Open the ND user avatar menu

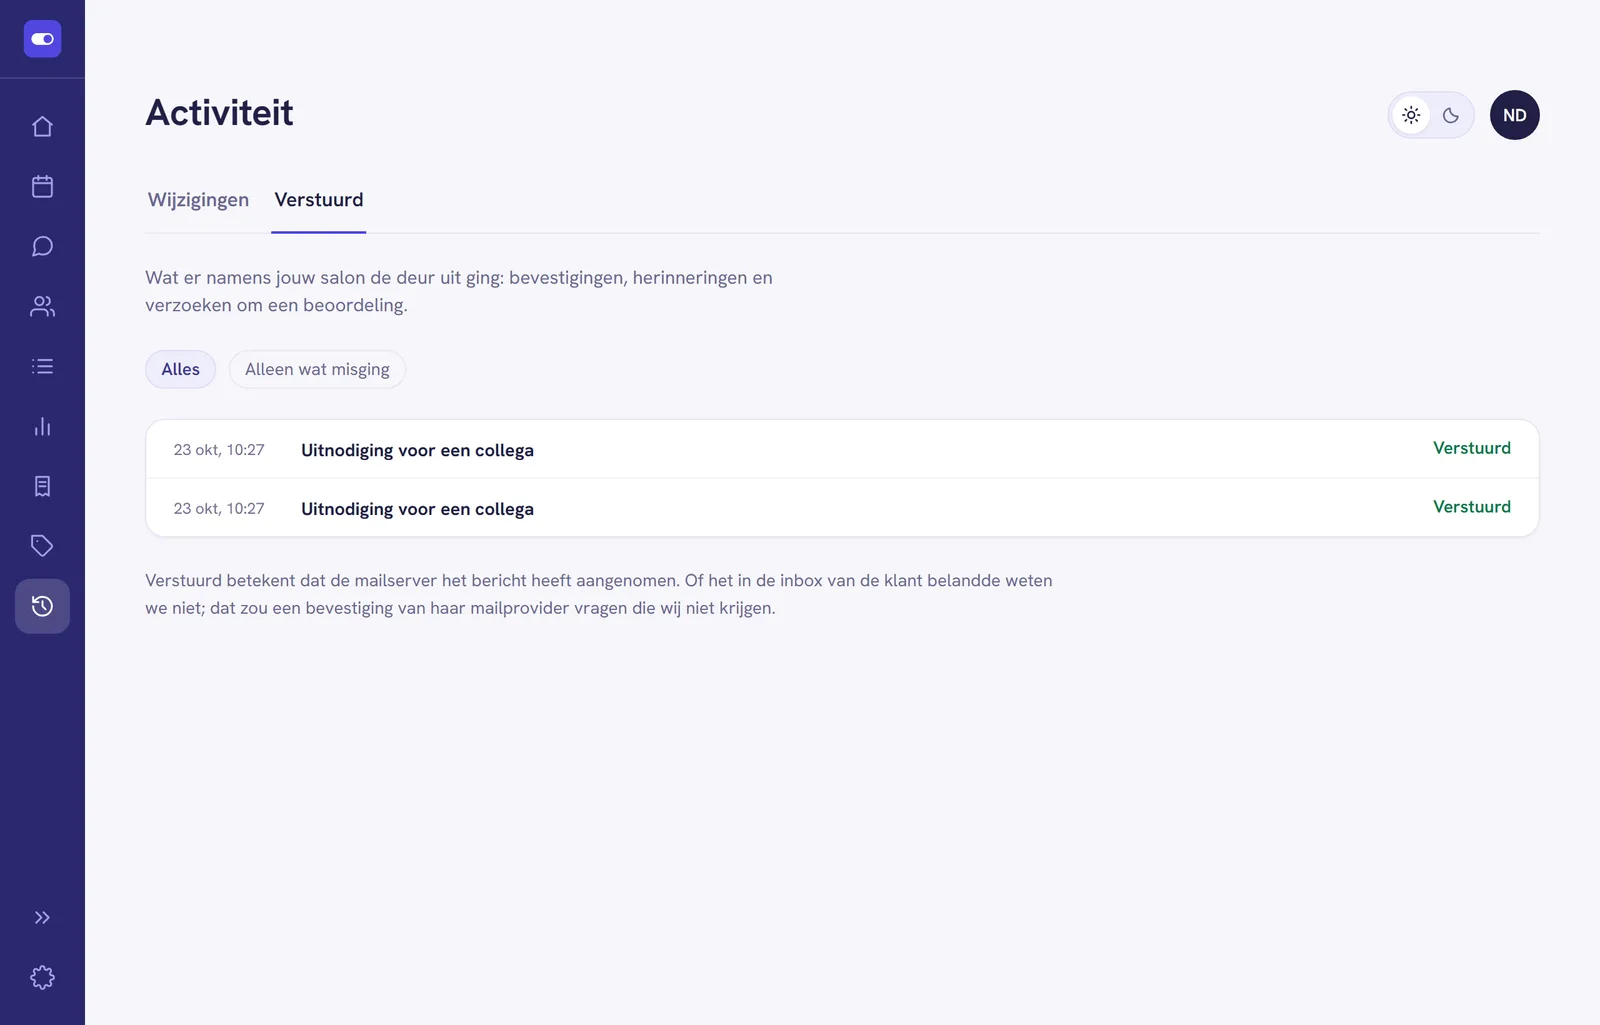pyautogui.click(x=1515, y=115)
